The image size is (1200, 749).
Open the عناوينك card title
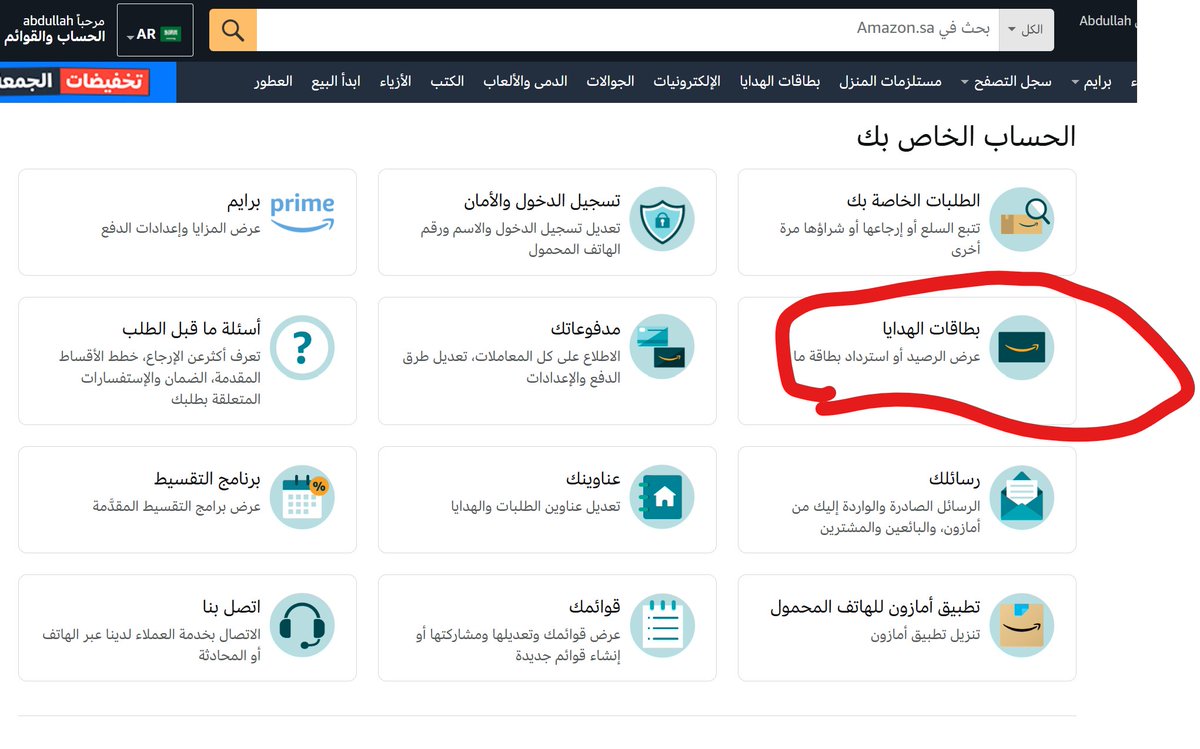point(594,479)
